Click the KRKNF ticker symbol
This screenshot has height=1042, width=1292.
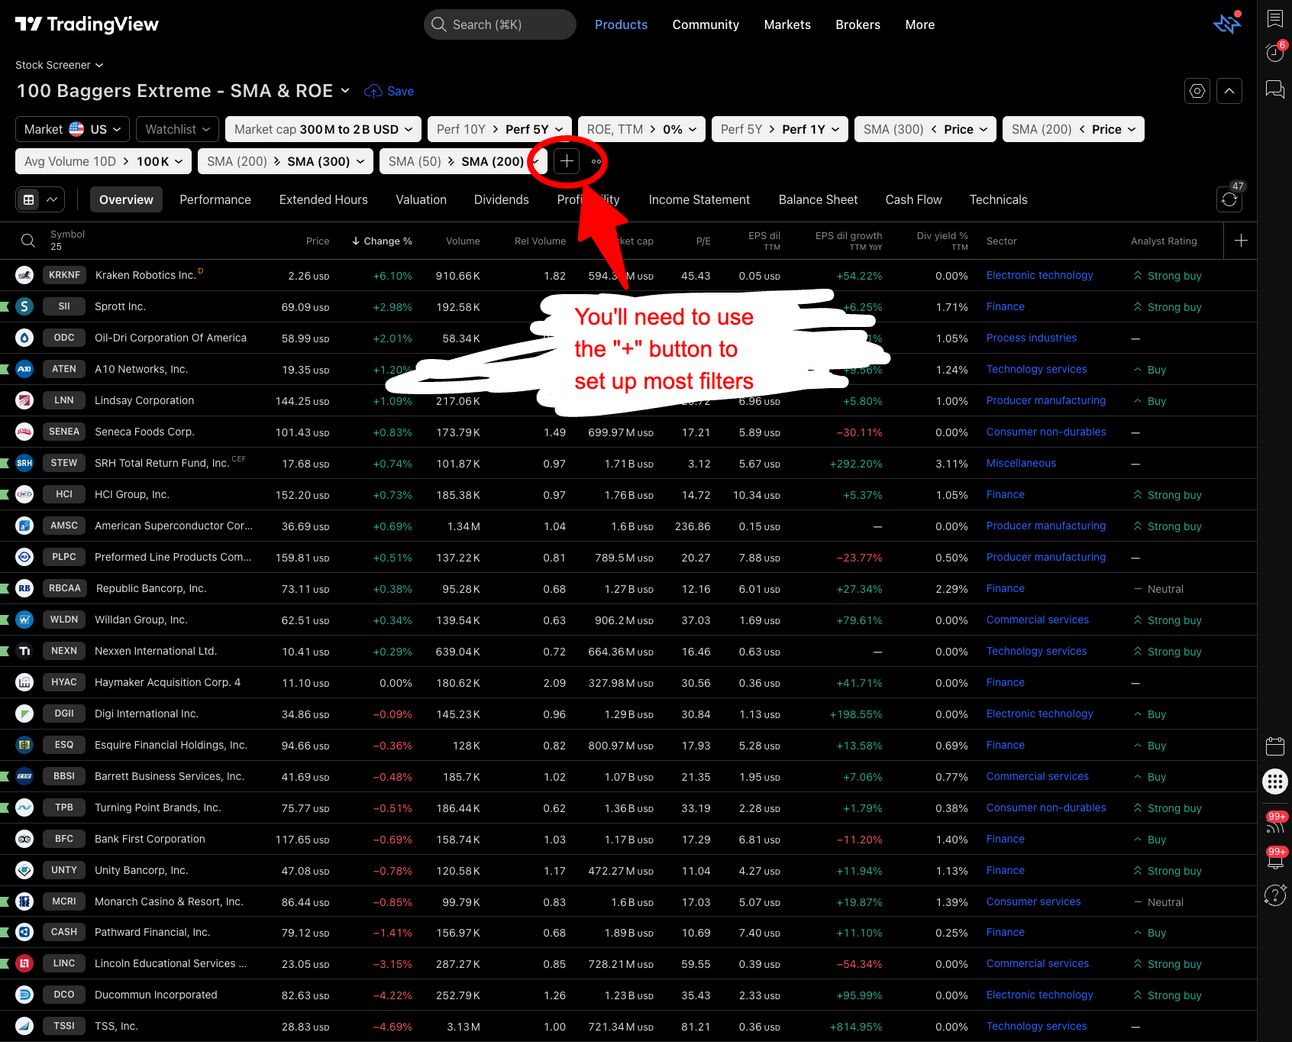[64, 275]
